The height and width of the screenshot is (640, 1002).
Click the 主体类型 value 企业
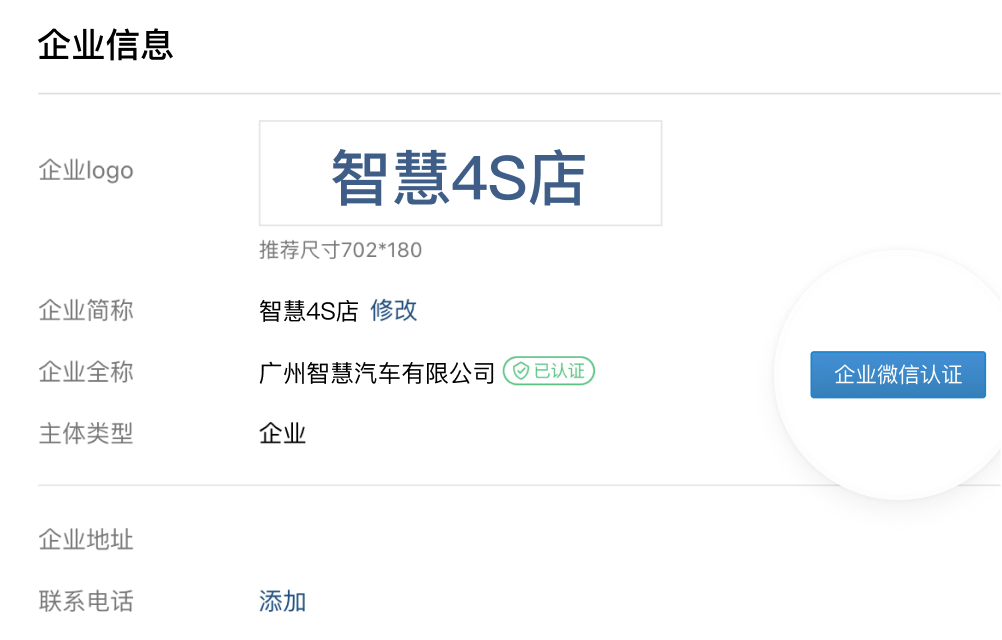[x=281, y=434]
